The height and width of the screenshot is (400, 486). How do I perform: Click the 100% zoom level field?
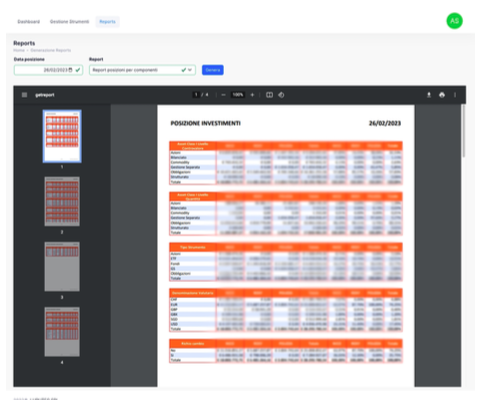(x=238, y=95)
